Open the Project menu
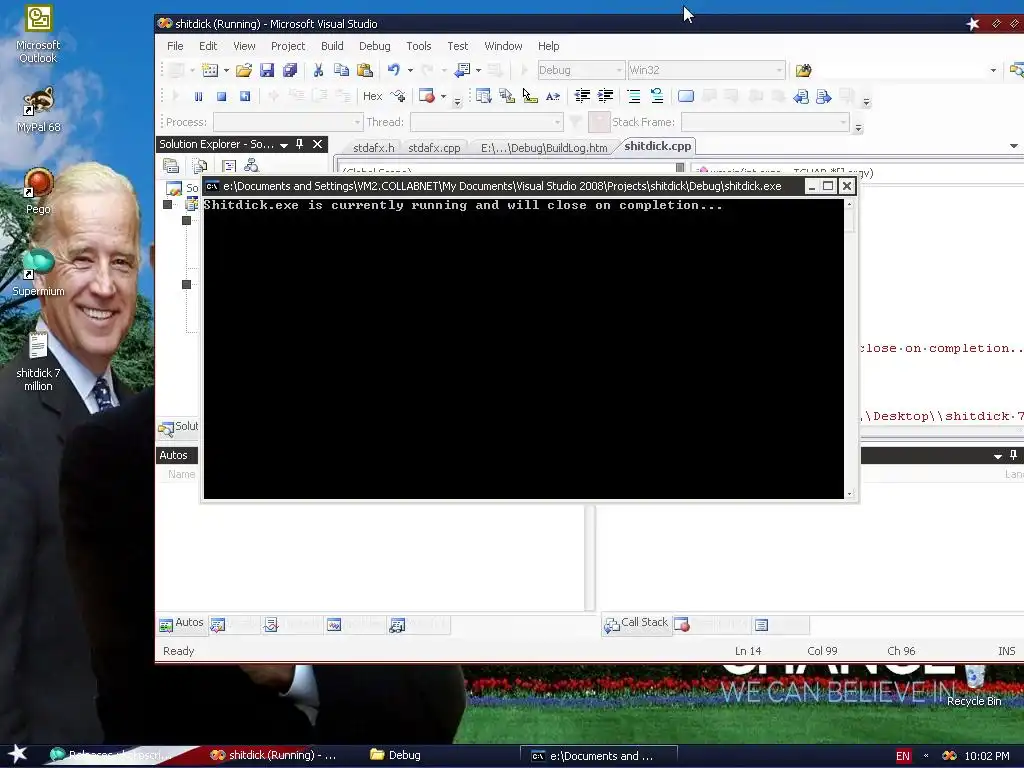The image size is (1024, 768). coord(288,46)
